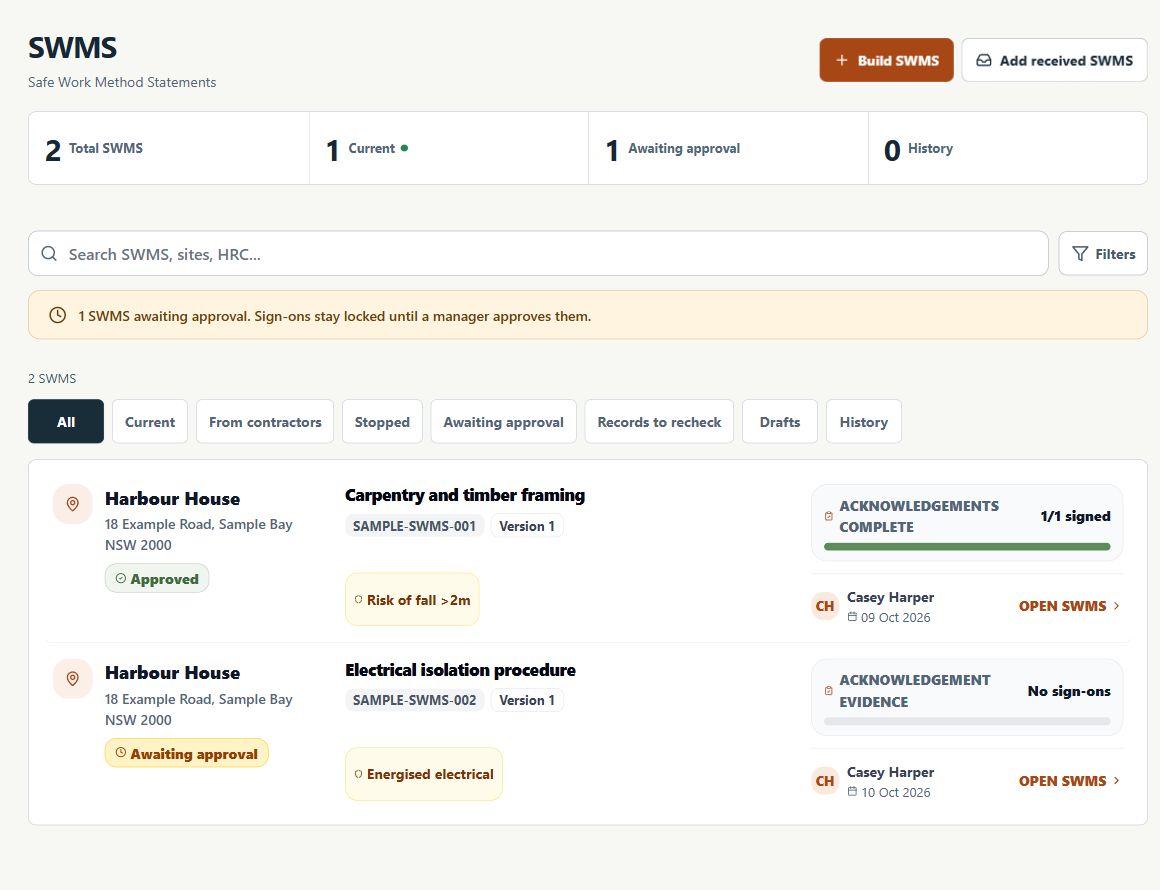Click the green acknowledgements progress bar
Screen dimensions: 1160x890
point(967,547)
